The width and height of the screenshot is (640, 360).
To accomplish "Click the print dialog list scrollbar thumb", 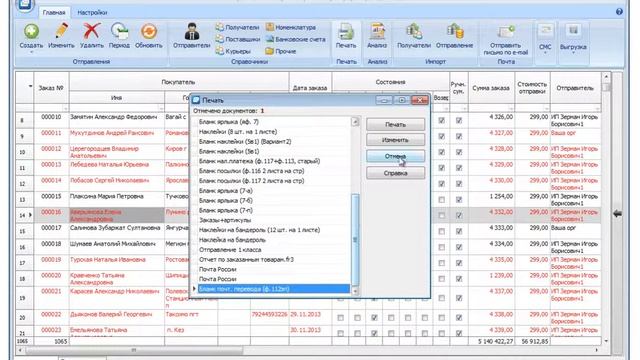I will pos(355,240).
